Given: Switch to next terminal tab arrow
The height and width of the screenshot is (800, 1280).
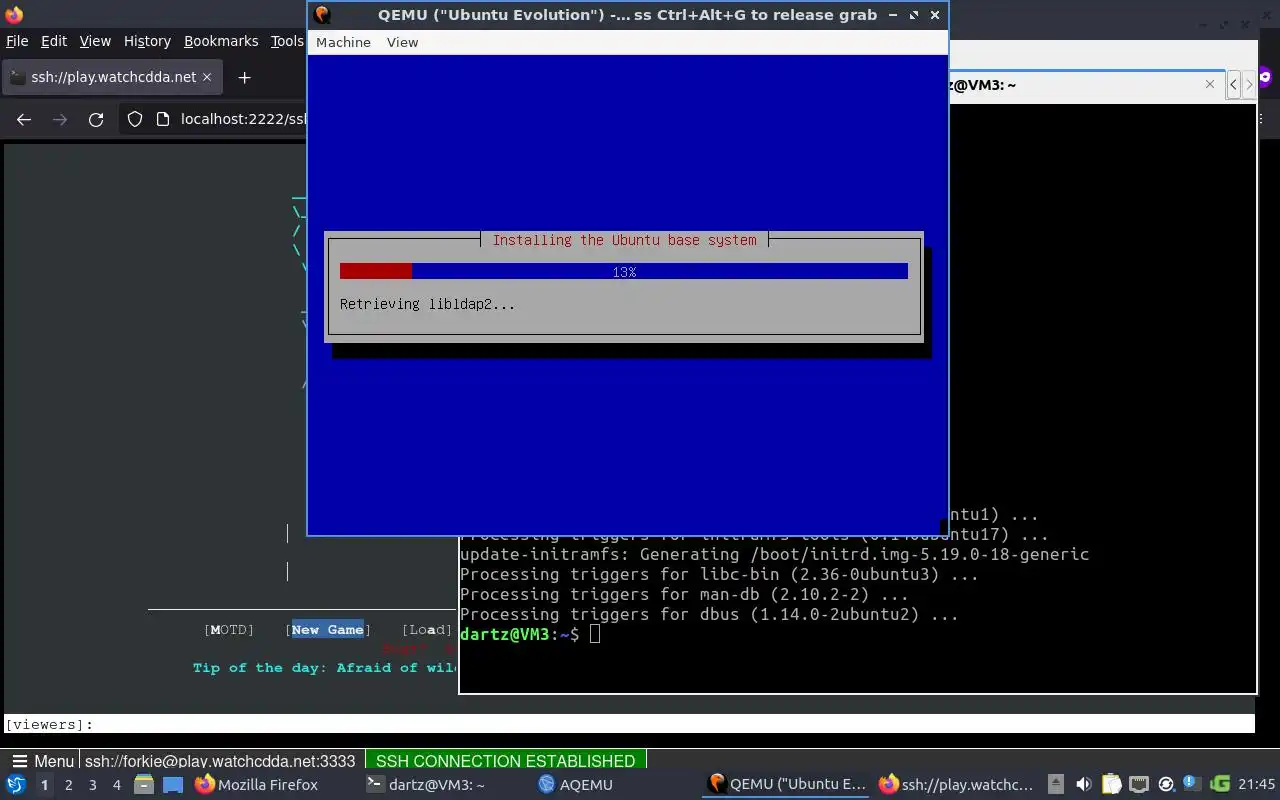Looking at the screenshot, I should pyautogui.click(x=1248, y=85).
